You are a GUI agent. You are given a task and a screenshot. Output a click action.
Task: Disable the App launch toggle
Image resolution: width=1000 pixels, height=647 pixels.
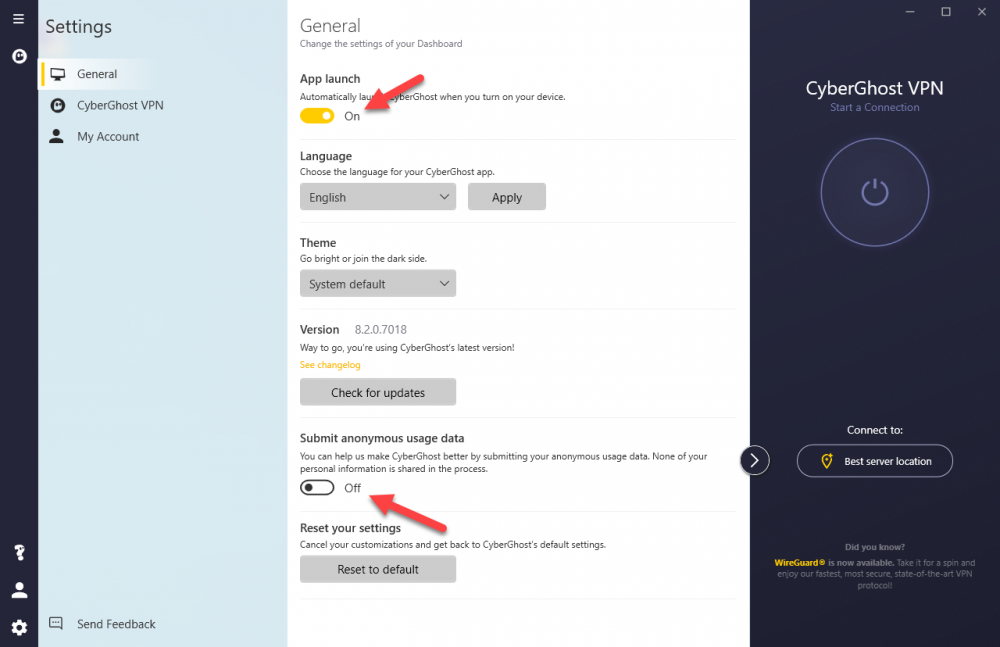click(317, 116)
